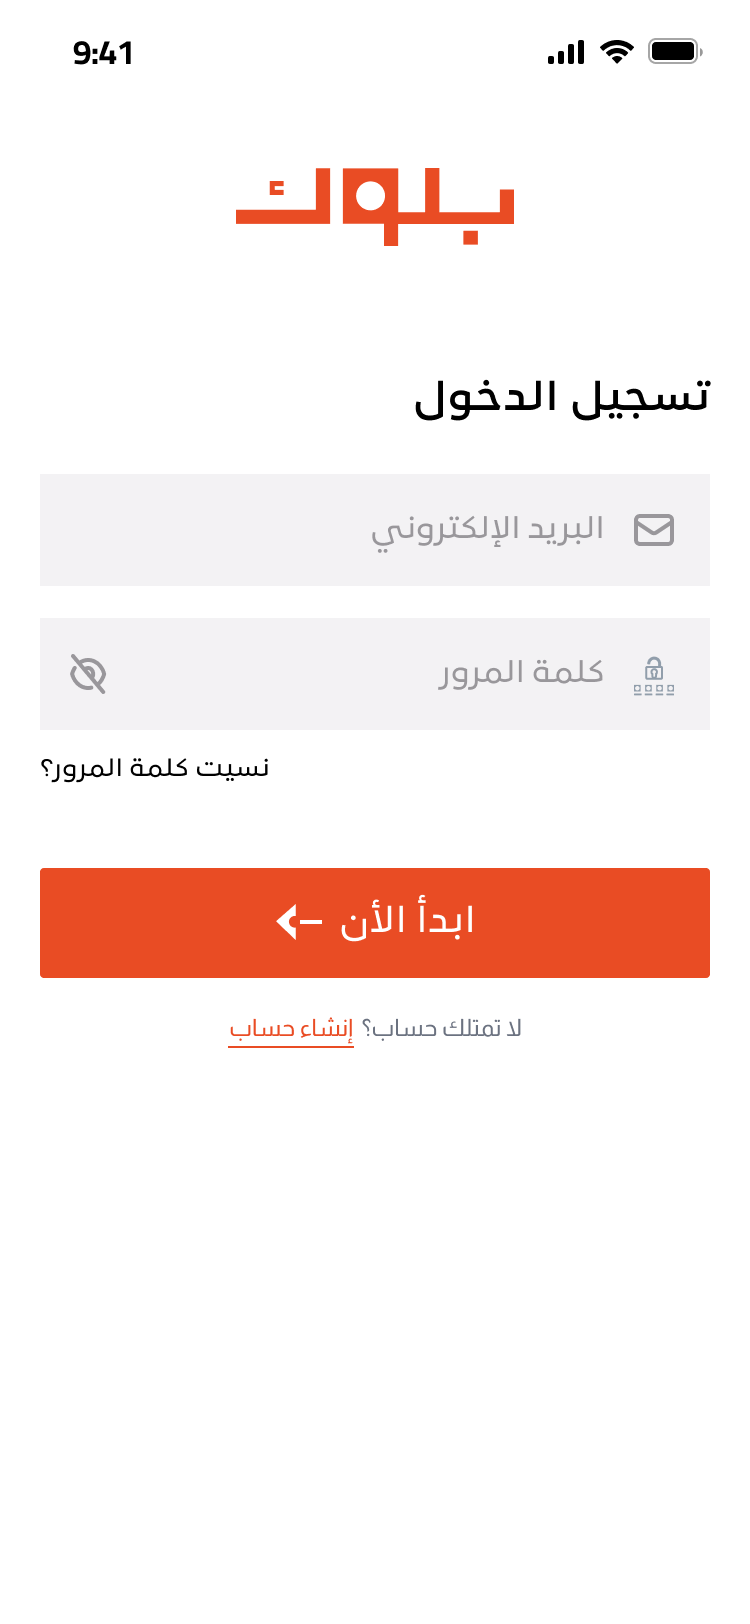Tap the Wi-Fi icon in the status bar
Screen dimensions: 750x1624
[617, 52]
